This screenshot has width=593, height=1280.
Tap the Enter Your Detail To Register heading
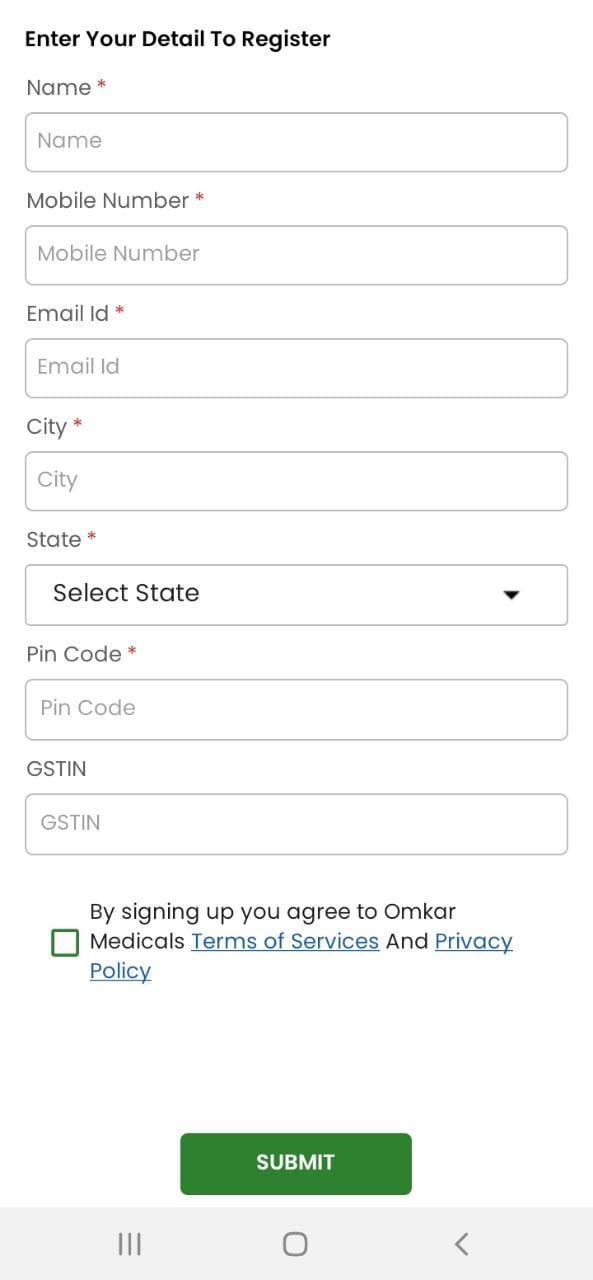click(x=178, y=38)
